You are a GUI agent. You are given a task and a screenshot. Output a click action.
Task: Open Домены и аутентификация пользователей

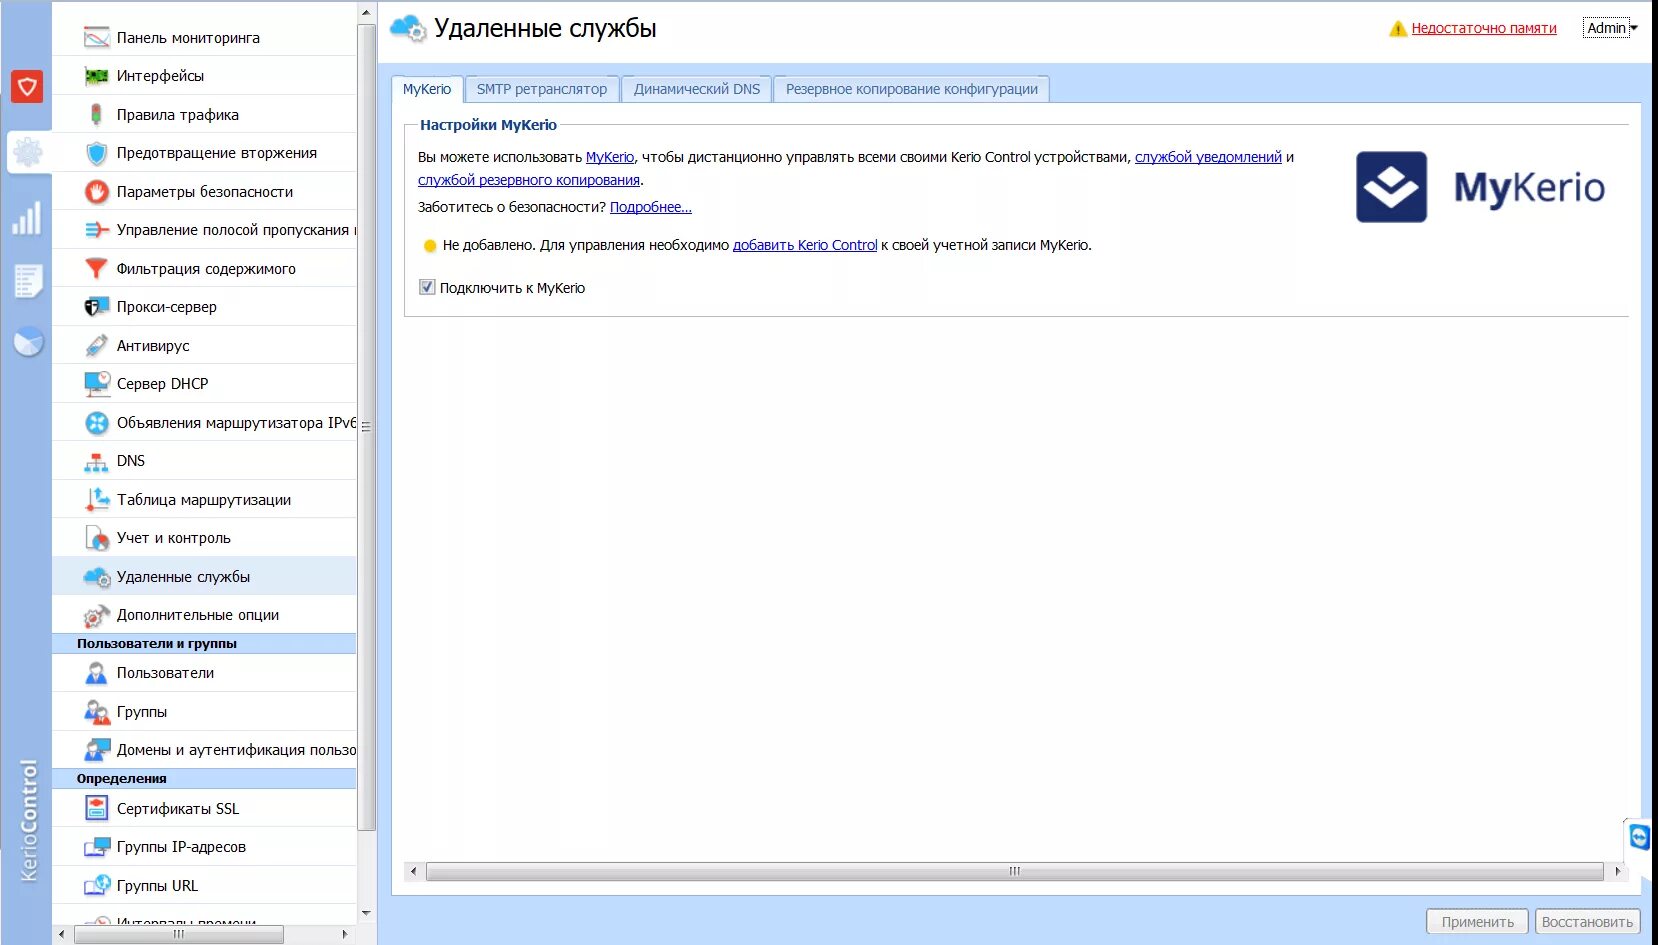point(204,750)
